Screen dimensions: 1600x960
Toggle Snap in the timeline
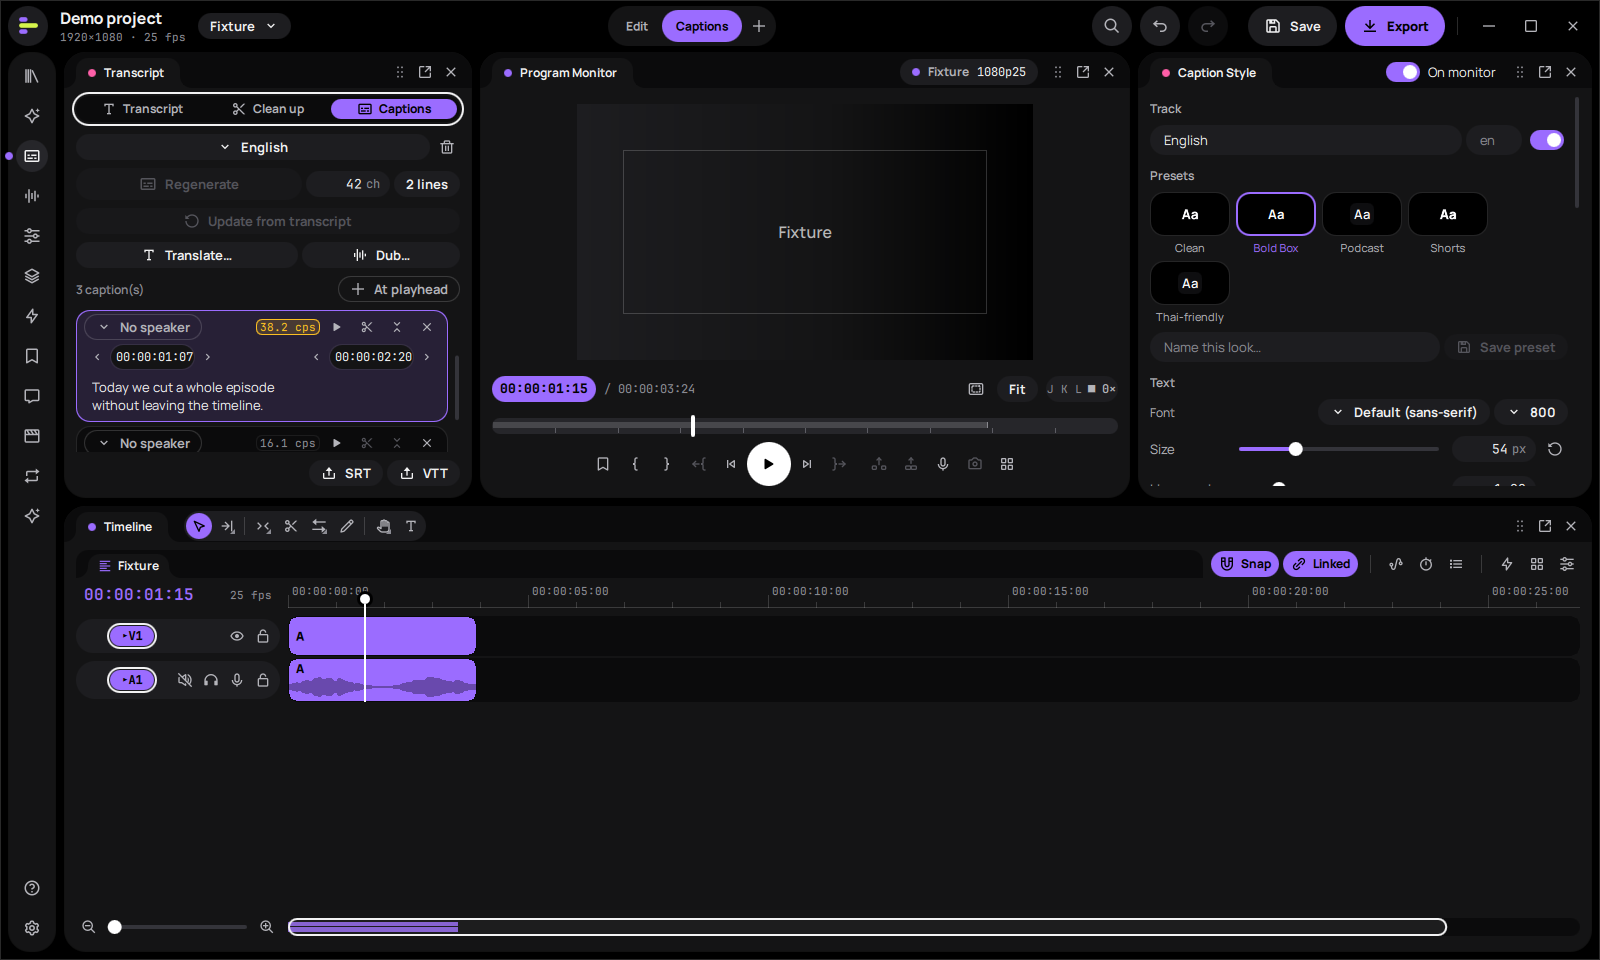tap(1245, 564)
